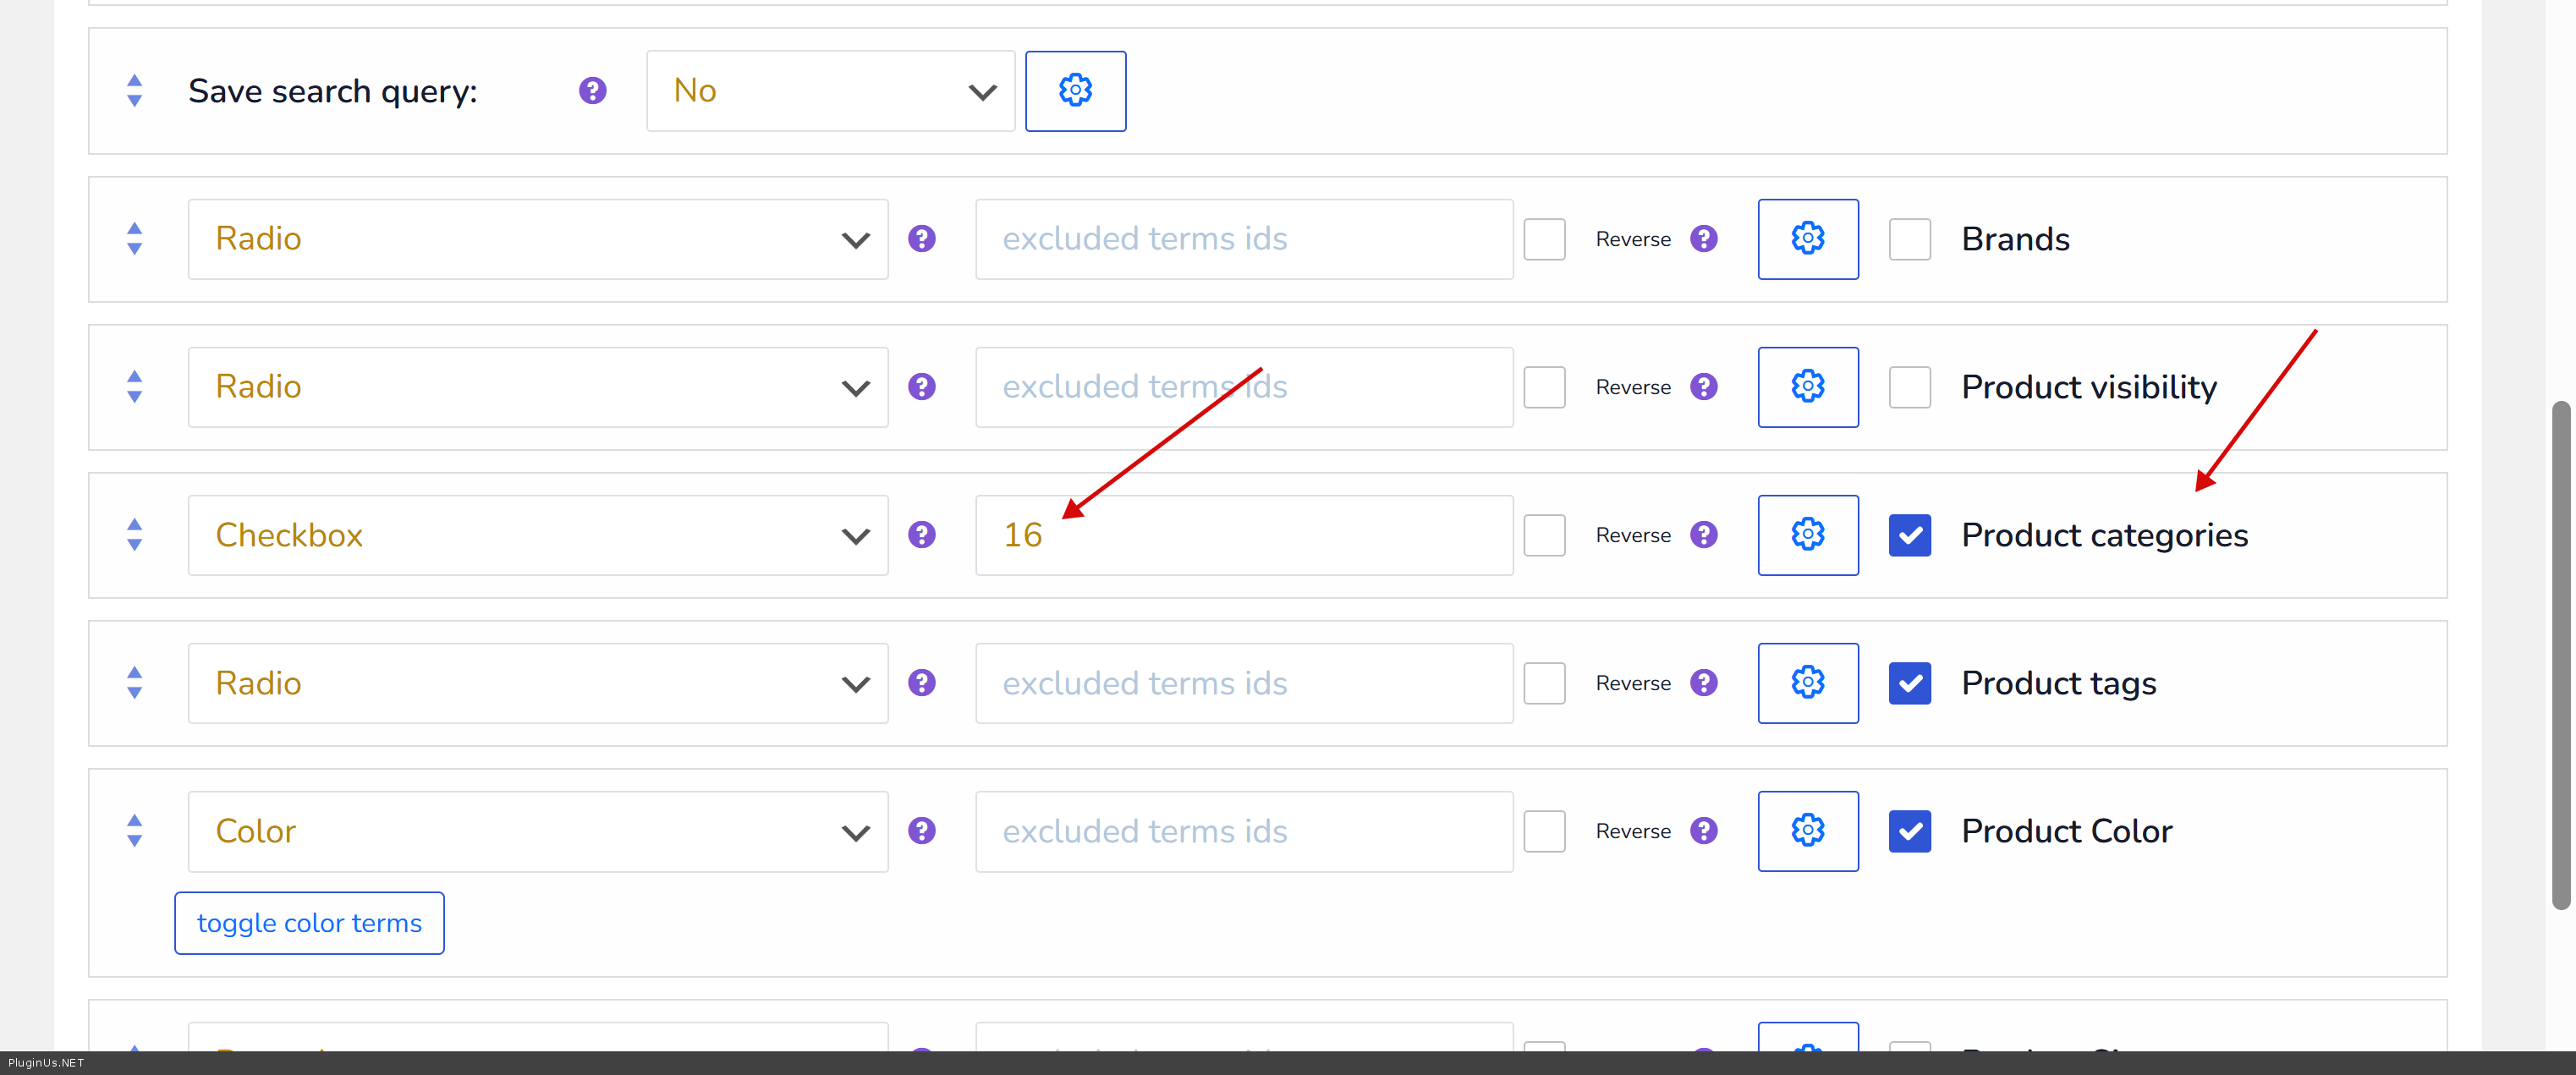Open the Checkbox type dropdown

point(537,535)
